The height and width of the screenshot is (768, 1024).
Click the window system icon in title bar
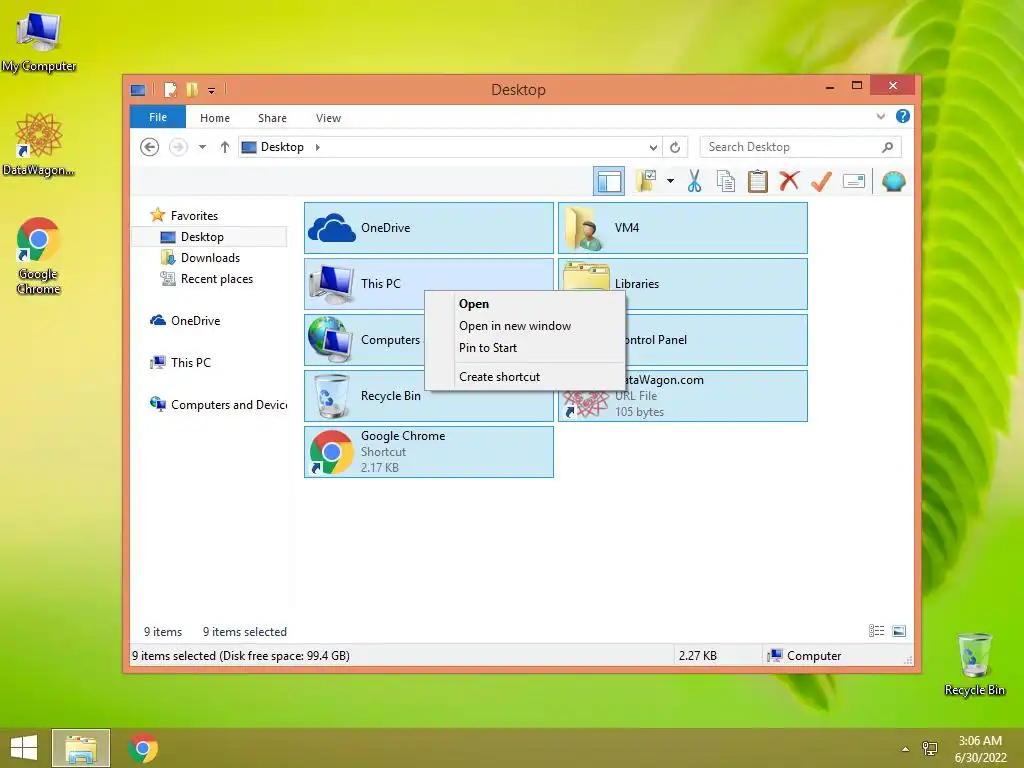point(138,89)
